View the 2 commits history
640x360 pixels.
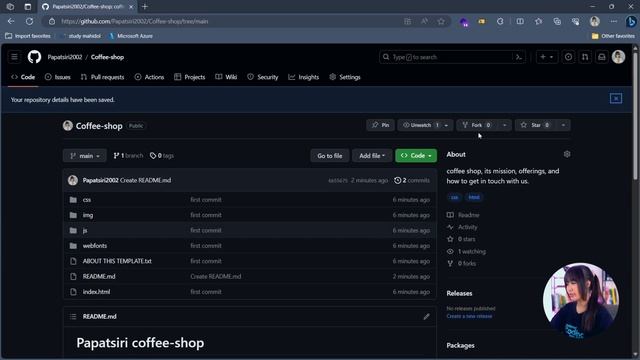412,180
